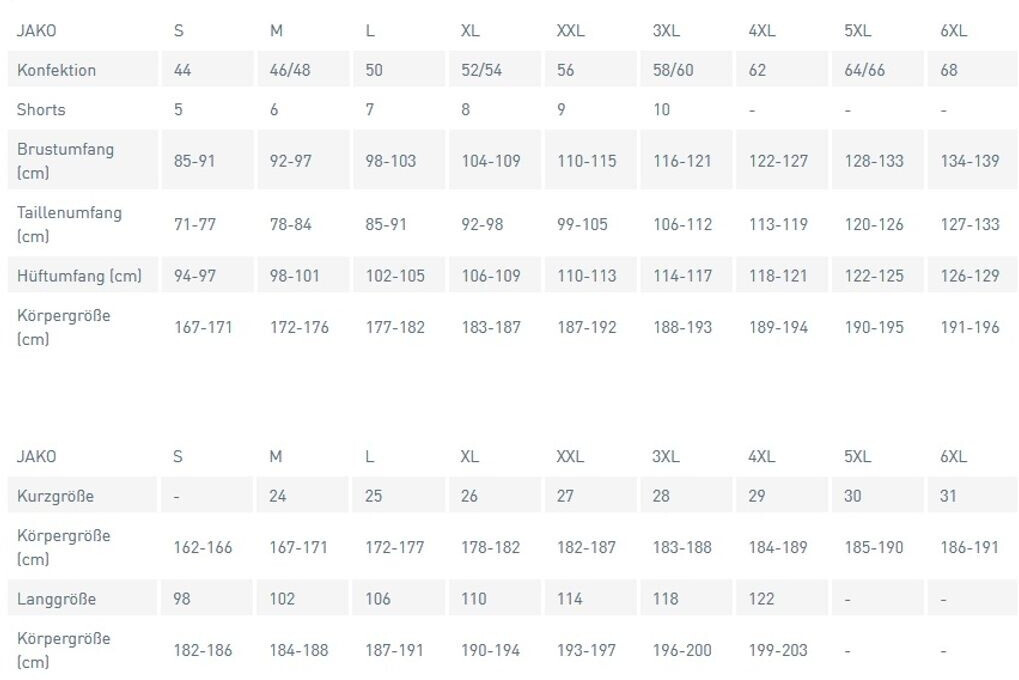The height and width of the screenshot is (680, 1019).
Task: Click the 6XL header in bottom table
Action: tap(953, 456)
